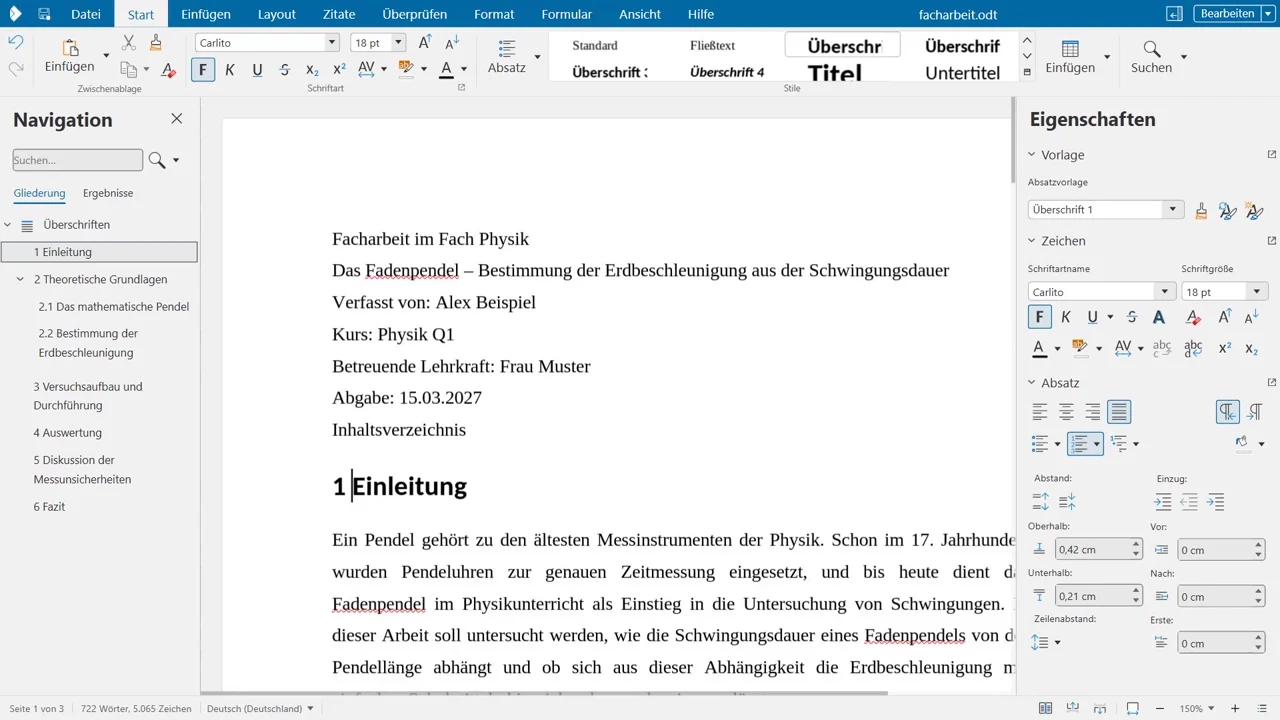Open the Absatz button in the ribbon
Image resolution: width=1280 pixels, height=720 pixels.
tap(507, 57)
